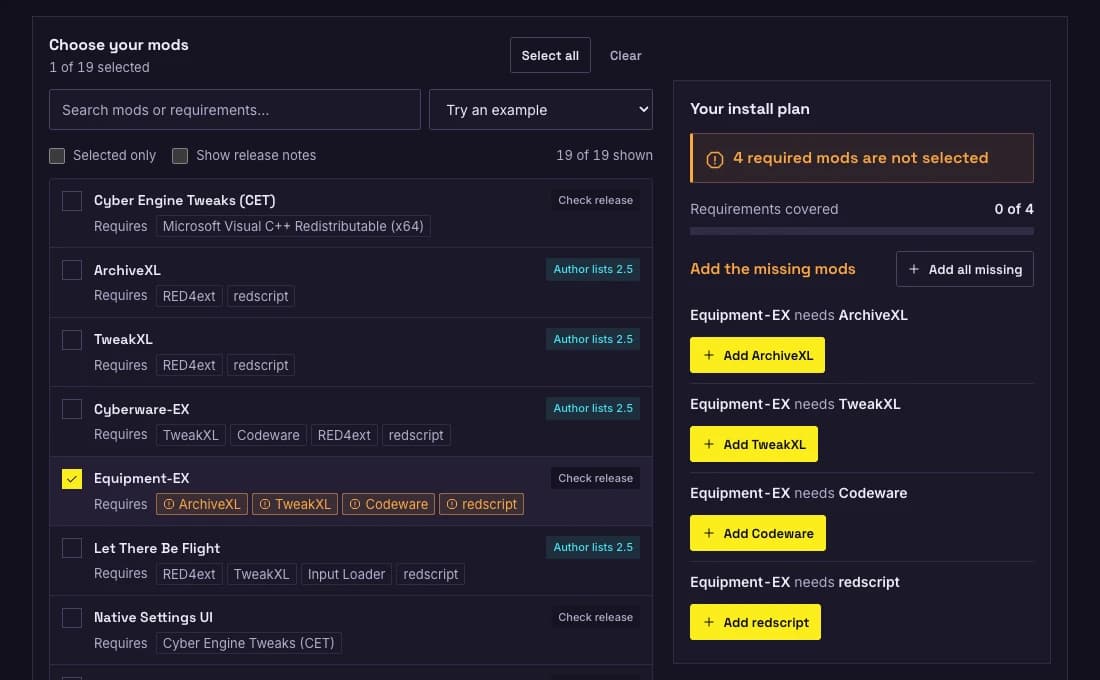This screenshot has height=680, width=1100.
Task: Click Check release badge for Equipment-EX
Action: 595,478
